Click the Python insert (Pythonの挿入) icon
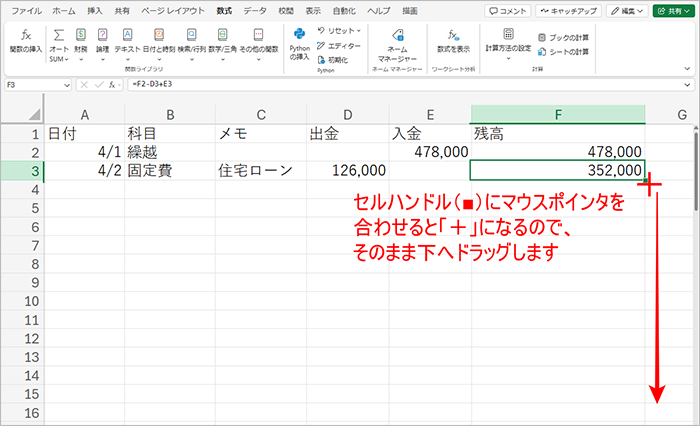The height and width of the screenshot is (426, 700). (299, 40)
